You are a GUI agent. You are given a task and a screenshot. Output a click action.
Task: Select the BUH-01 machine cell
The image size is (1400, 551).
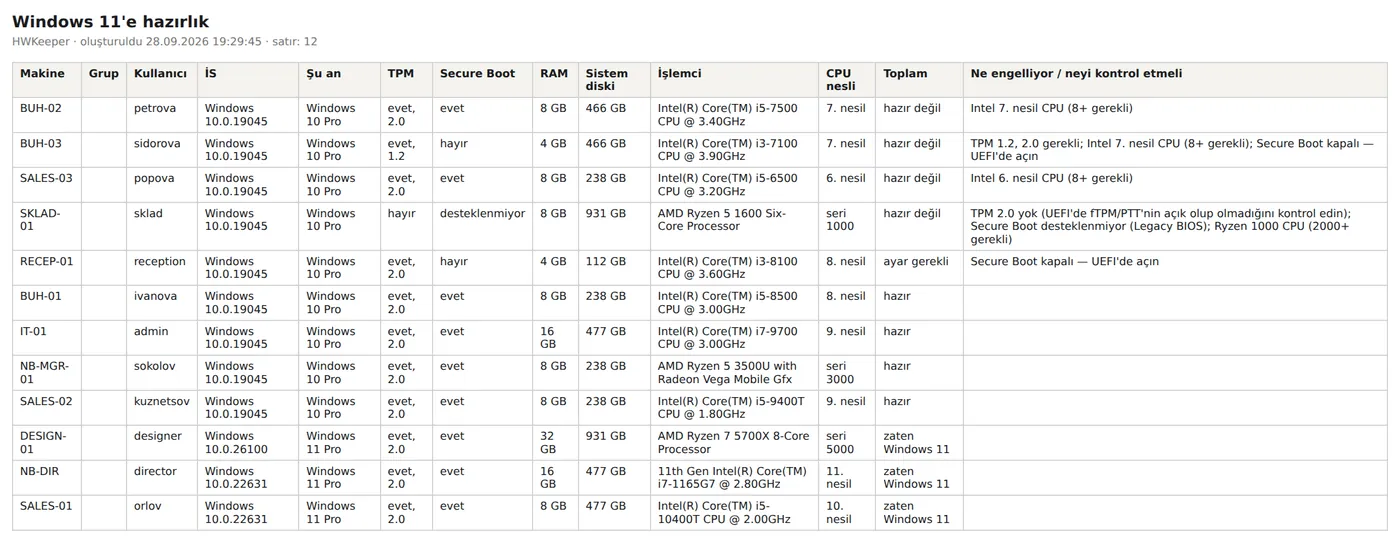[x=47, y=303]
